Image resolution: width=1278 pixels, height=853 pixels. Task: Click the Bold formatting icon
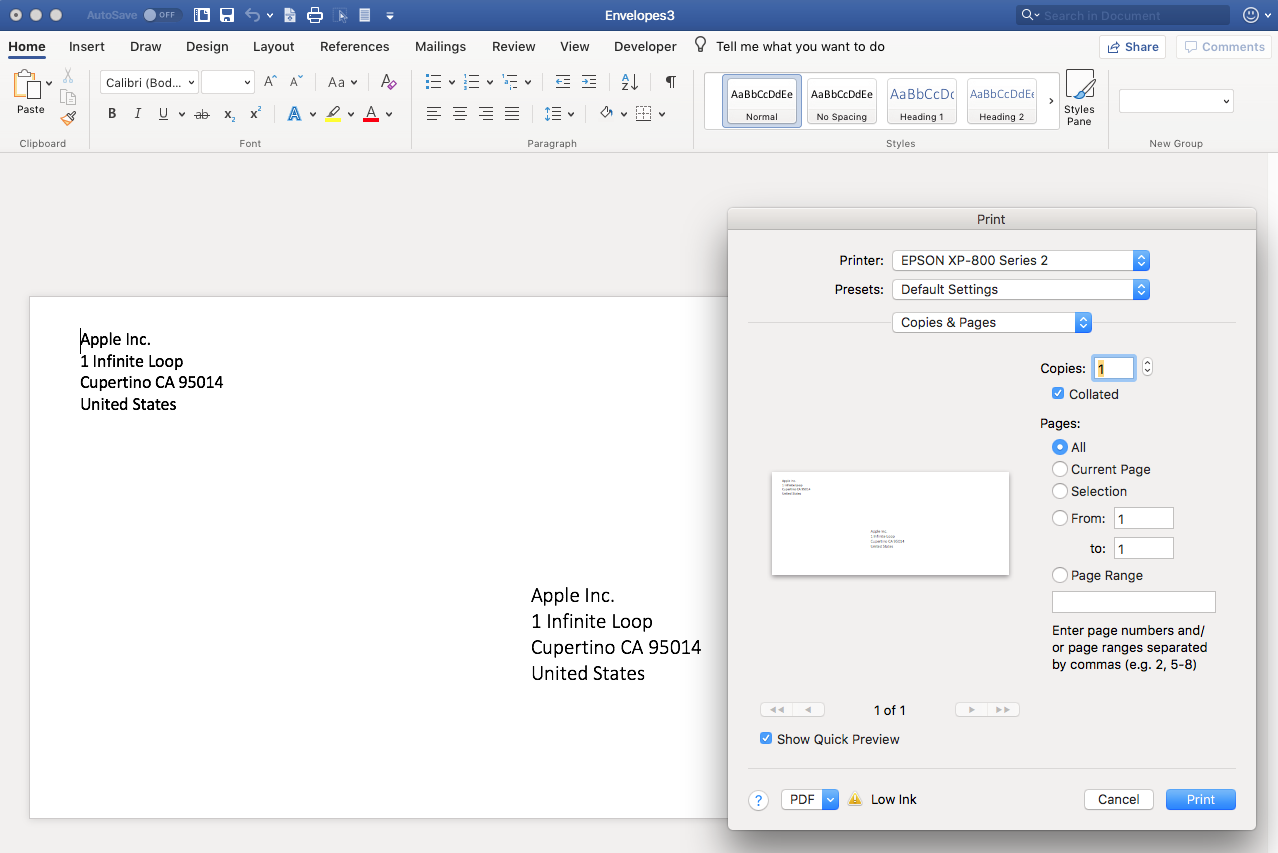(x=112, y=114)
